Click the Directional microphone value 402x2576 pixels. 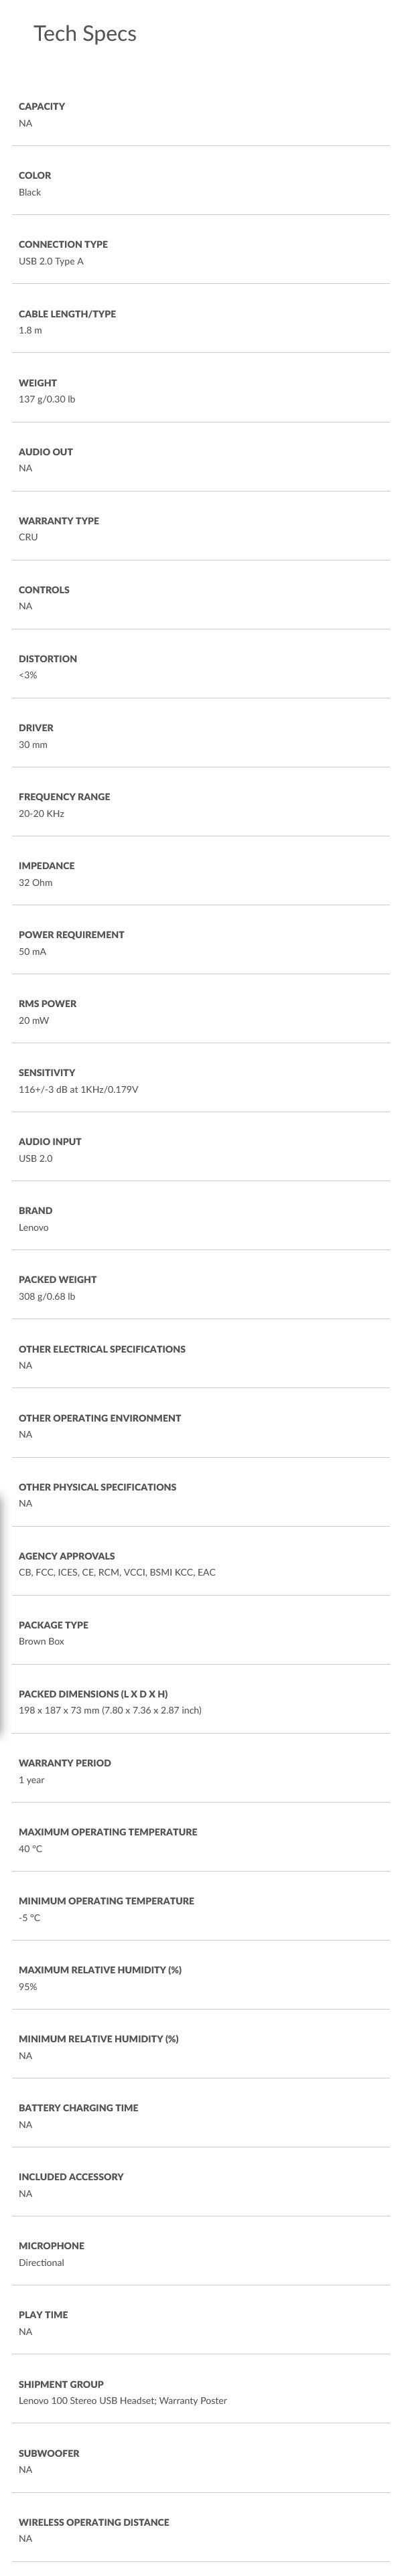[x=41, y=2262]
